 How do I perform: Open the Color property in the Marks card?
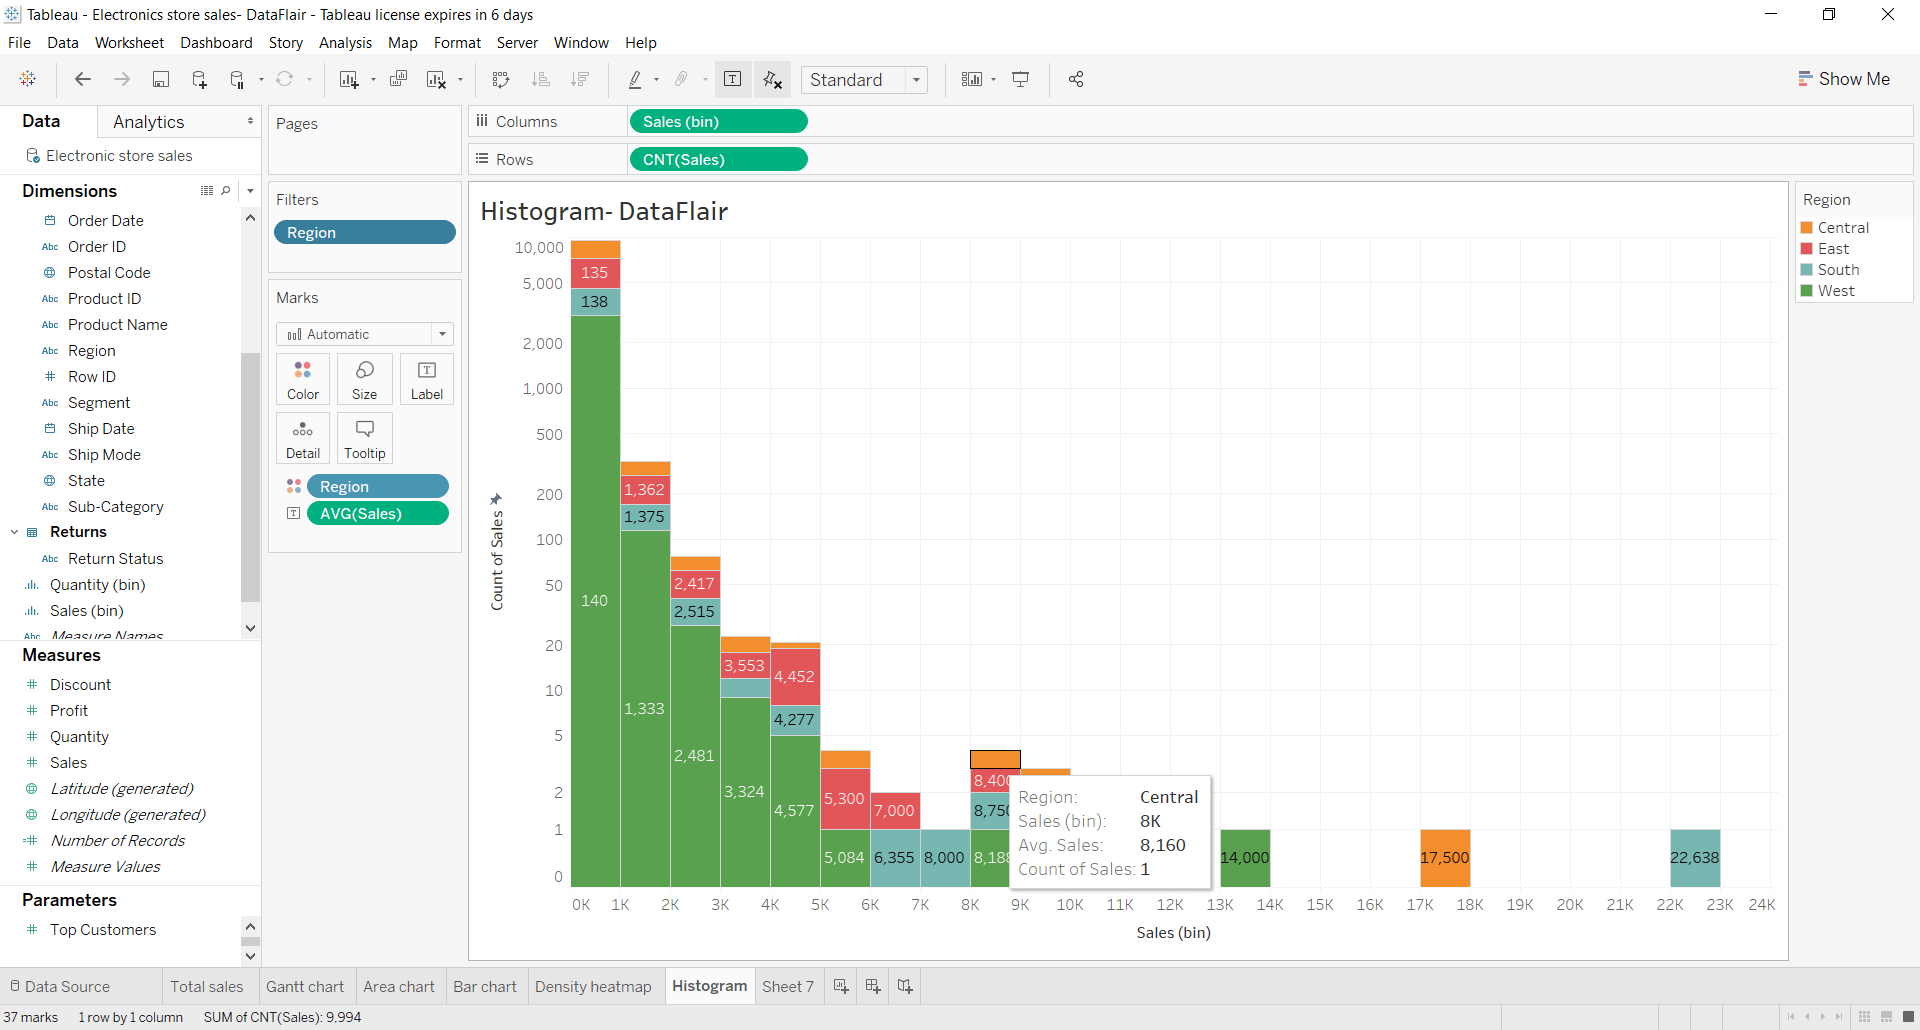pyautogui.click(x=302, y=378)
